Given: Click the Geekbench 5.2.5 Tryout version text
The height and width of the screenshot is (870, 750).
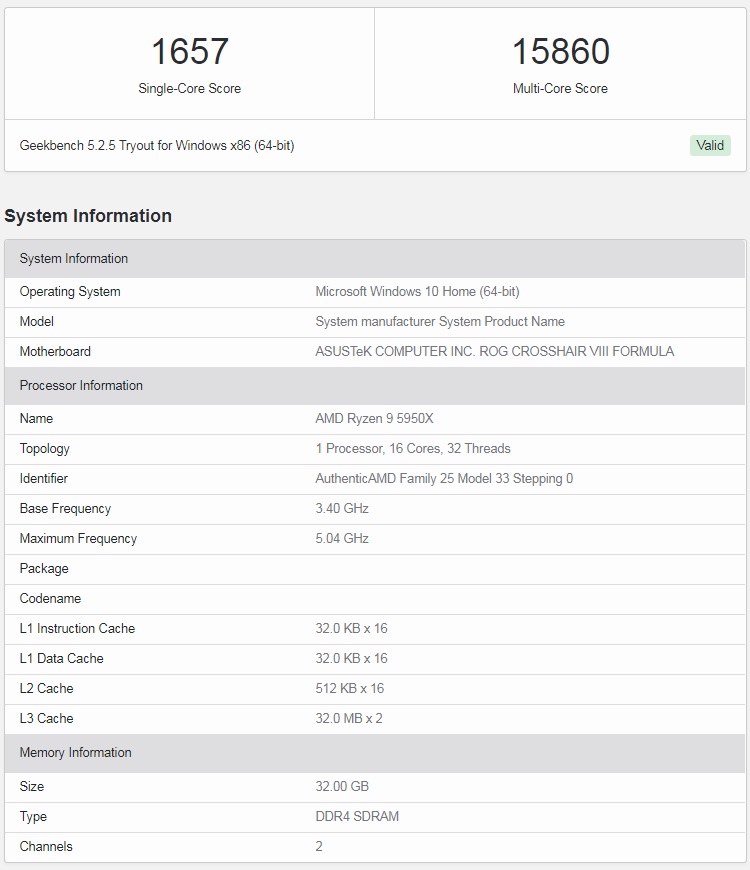Looking at the screenshot, I should click(157, 145).
